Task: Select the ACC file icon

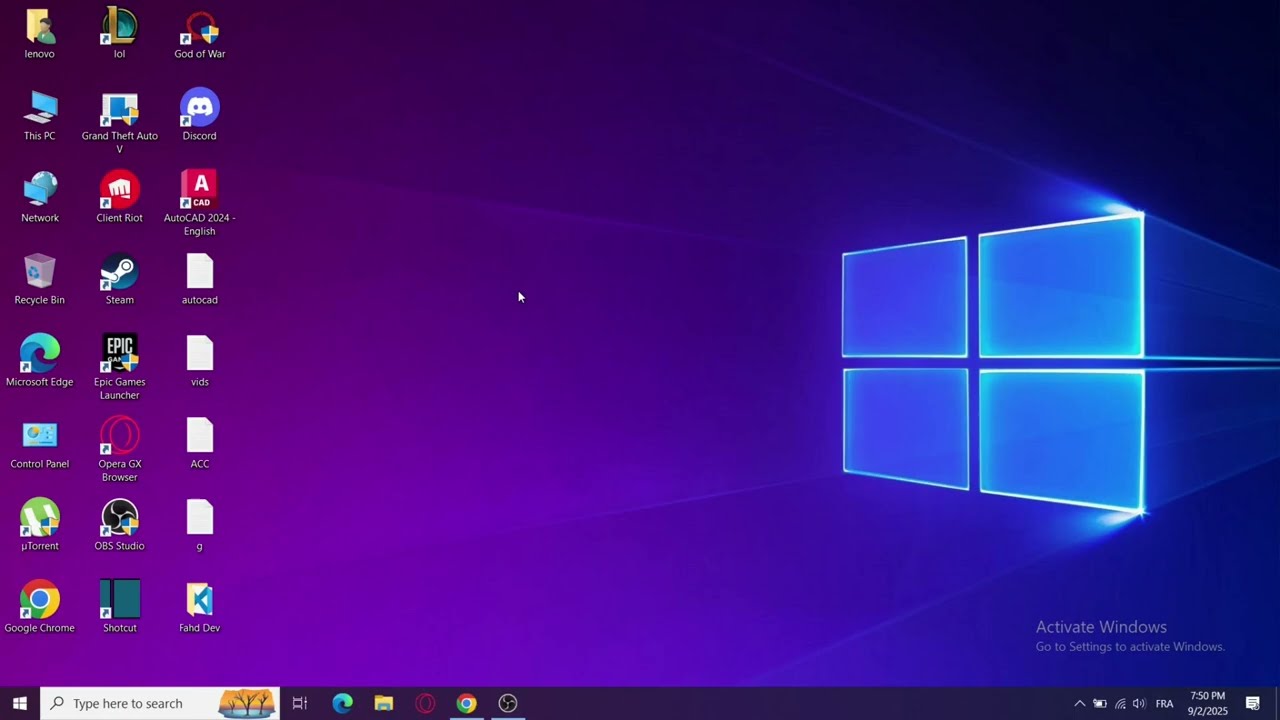Action: click(x=199, y=444)
